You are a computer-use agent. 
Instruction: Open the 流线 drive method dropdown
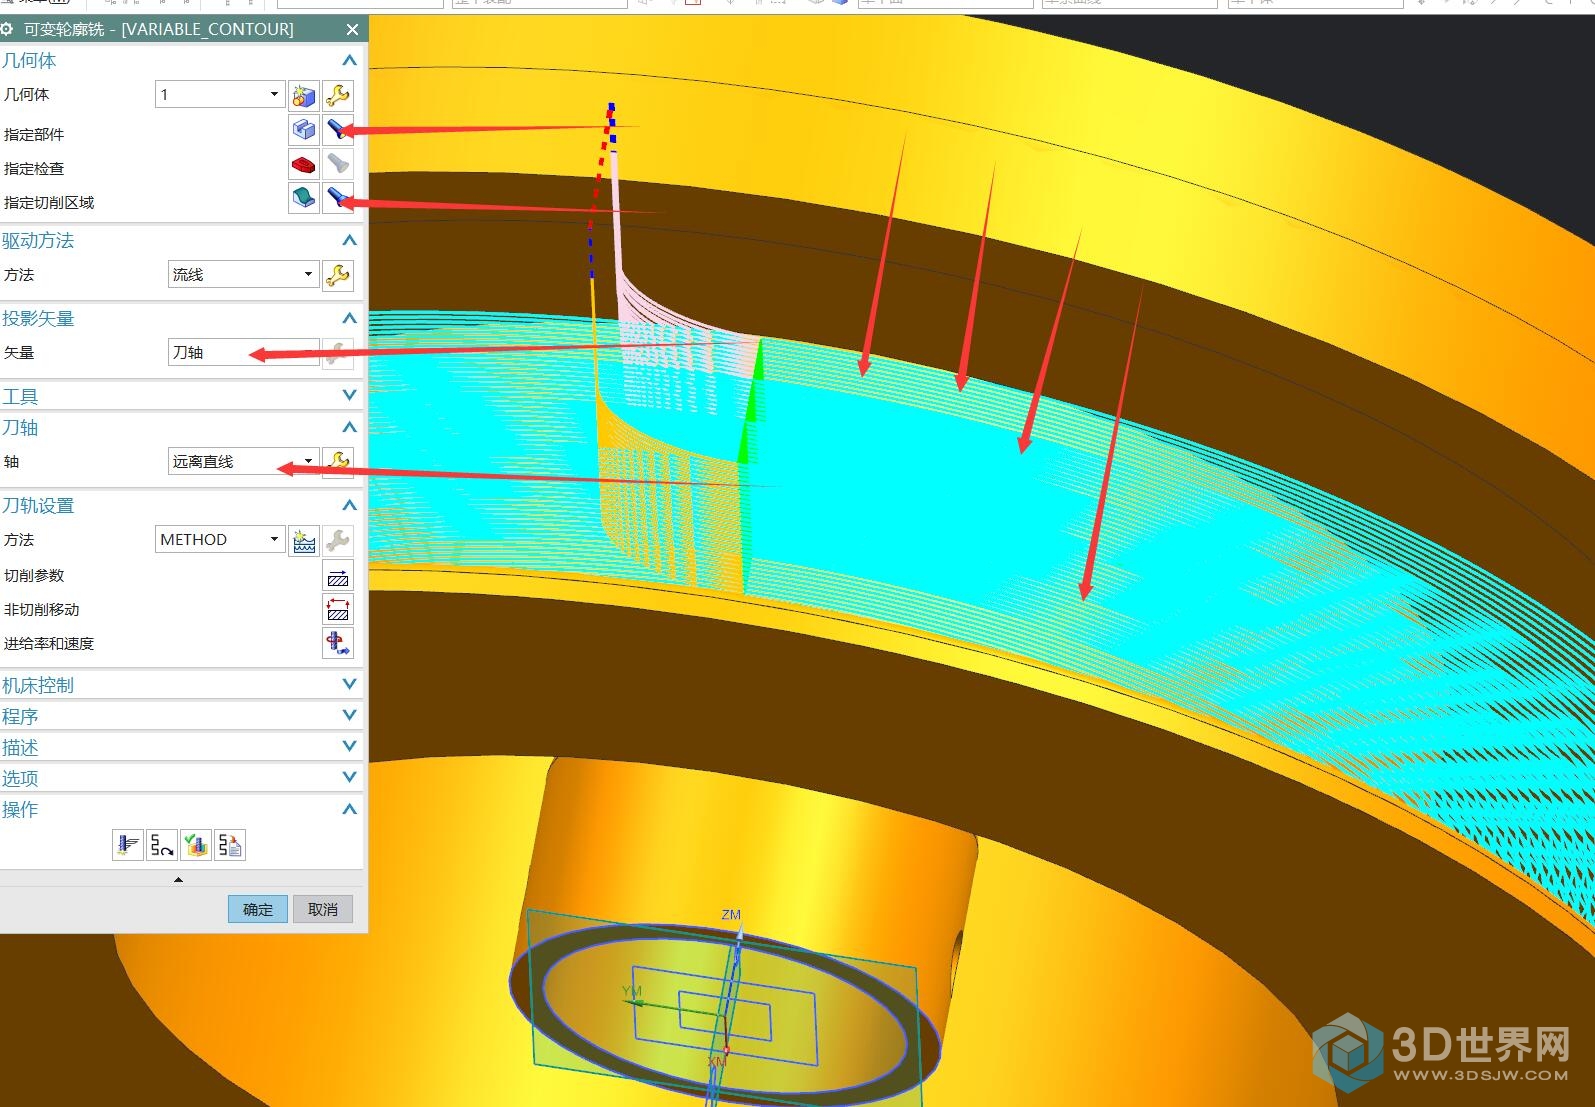243,274
